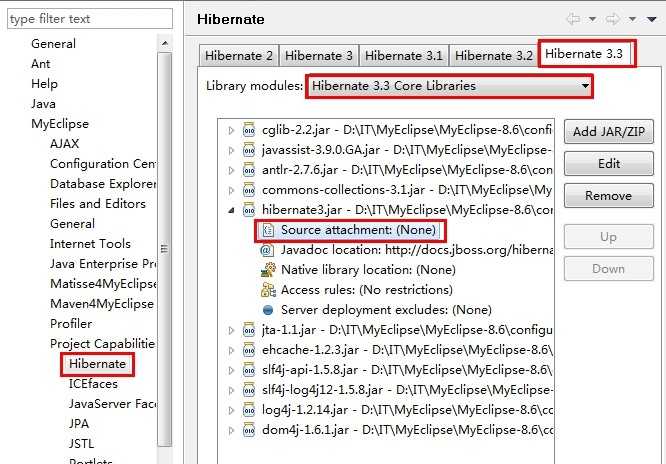Open the Profiler preferences page

click(x=71, y=324)
